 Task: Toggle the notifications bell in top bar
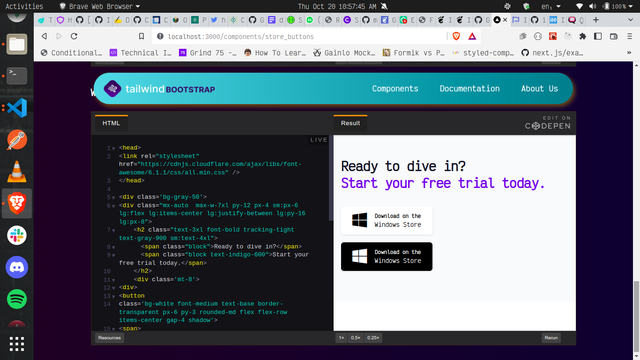click(384, 6)
